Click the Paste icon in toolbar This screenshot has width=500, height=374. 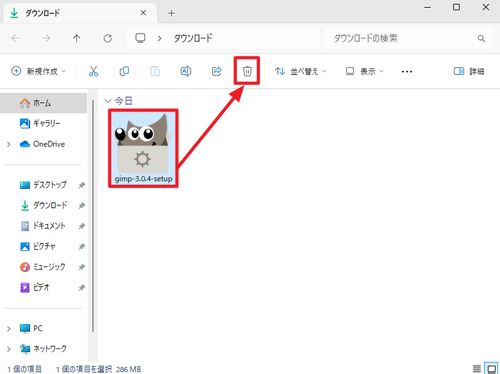pos(155,71)
